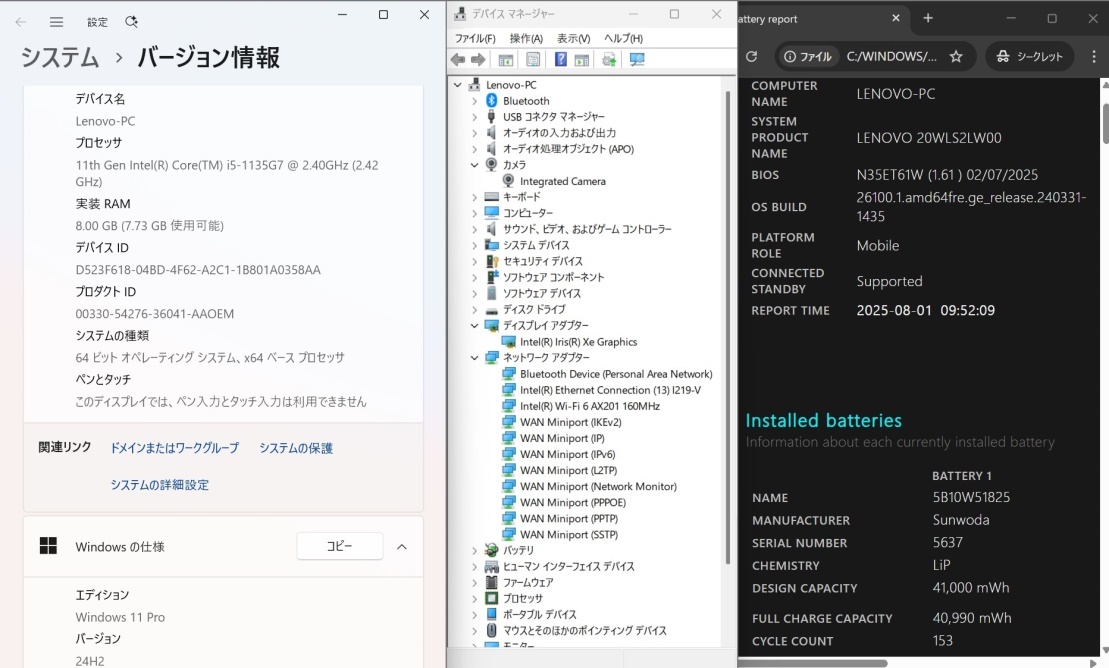The width and height of the screenshot is (1109, 668).
Task: Collapse the ネットワーク アダプター category
Action: click(475, 358)
